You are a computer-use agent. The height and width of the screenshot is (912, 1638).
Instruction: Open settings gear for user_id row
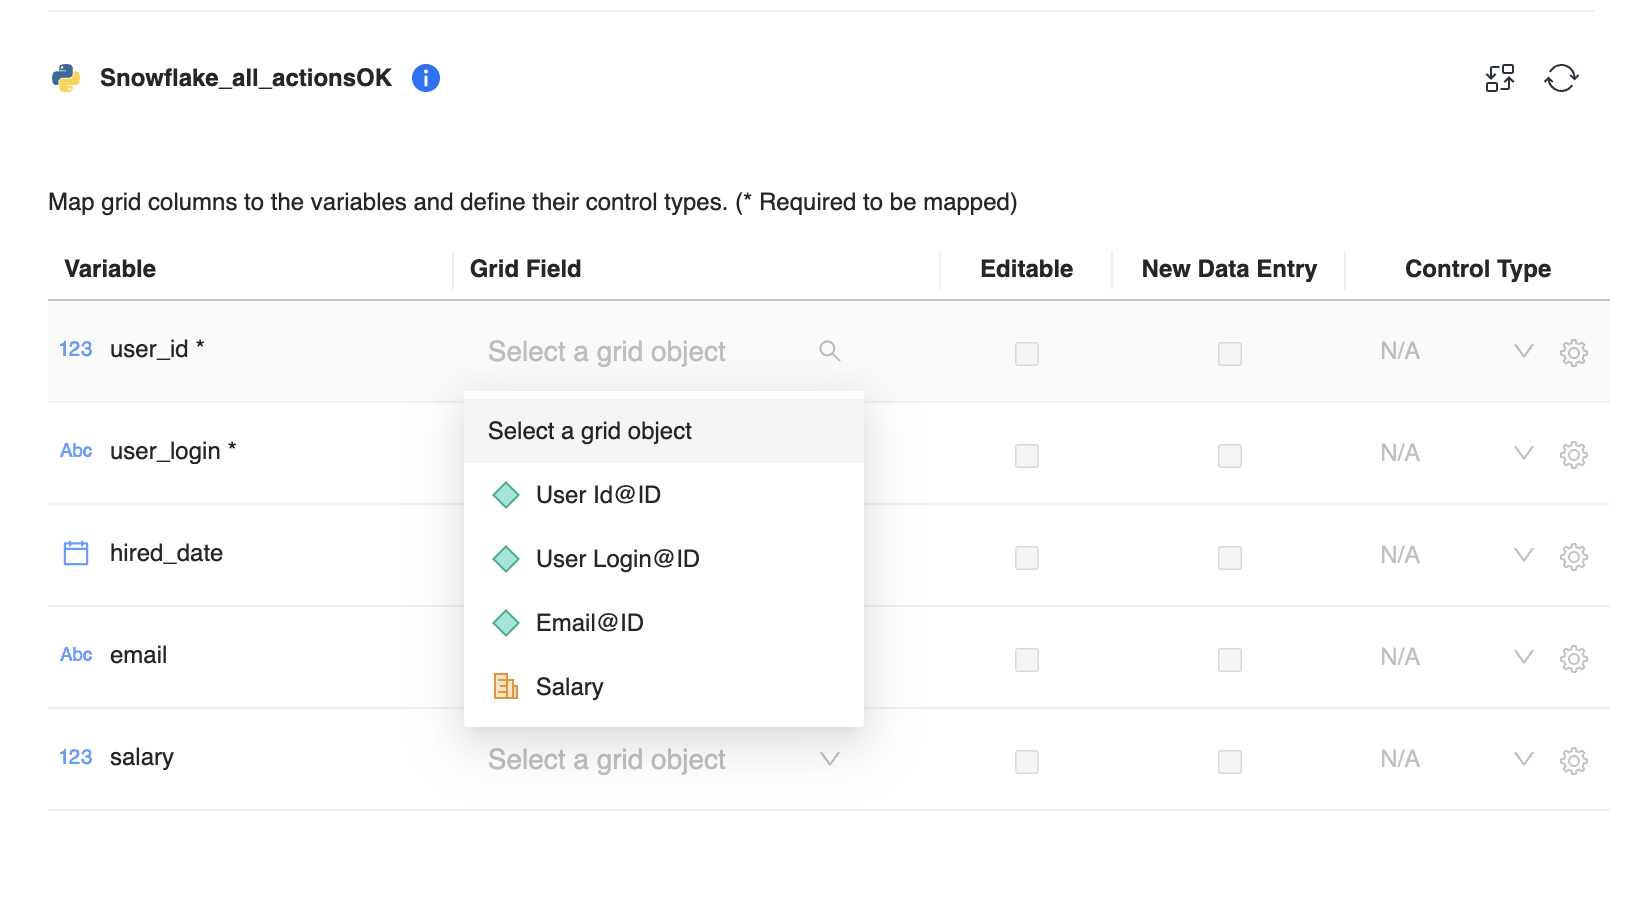click(1574, 353)
